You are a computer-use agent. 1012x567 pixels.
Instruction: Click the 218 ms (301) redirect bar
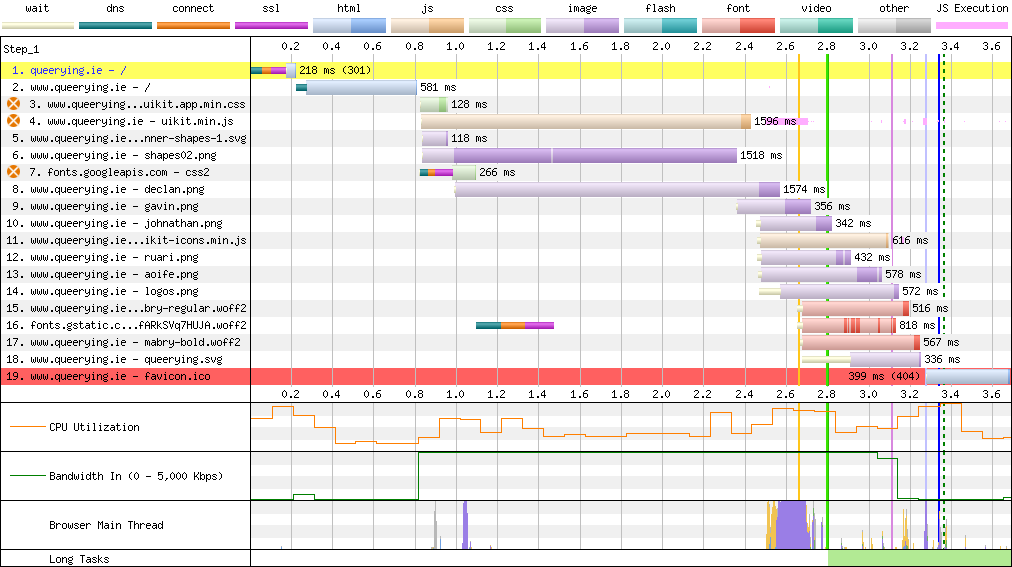point(273,70)
